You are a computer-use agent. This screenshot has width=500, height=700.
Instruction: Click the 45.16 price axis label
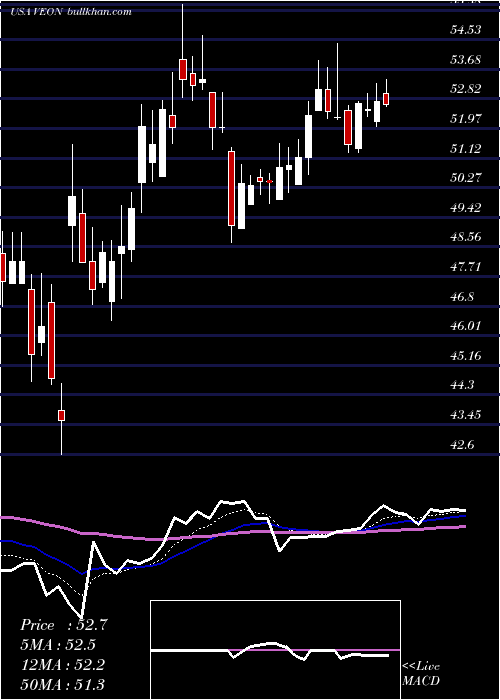(466, 355)
